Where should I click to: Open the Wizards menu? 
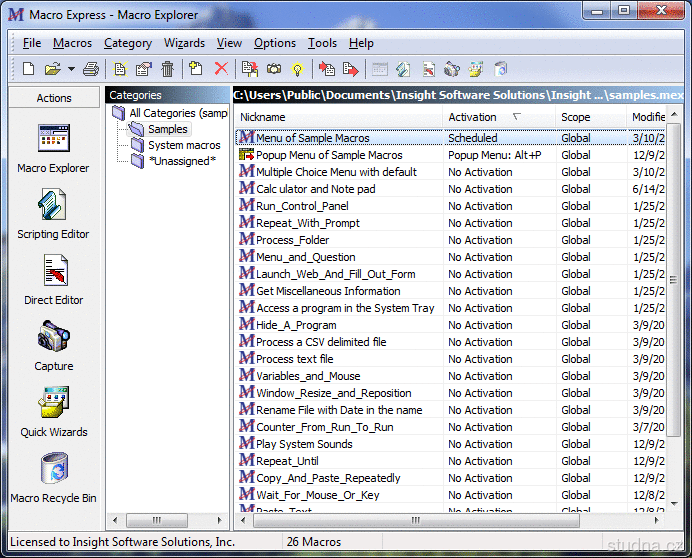(x=184, y=43)
